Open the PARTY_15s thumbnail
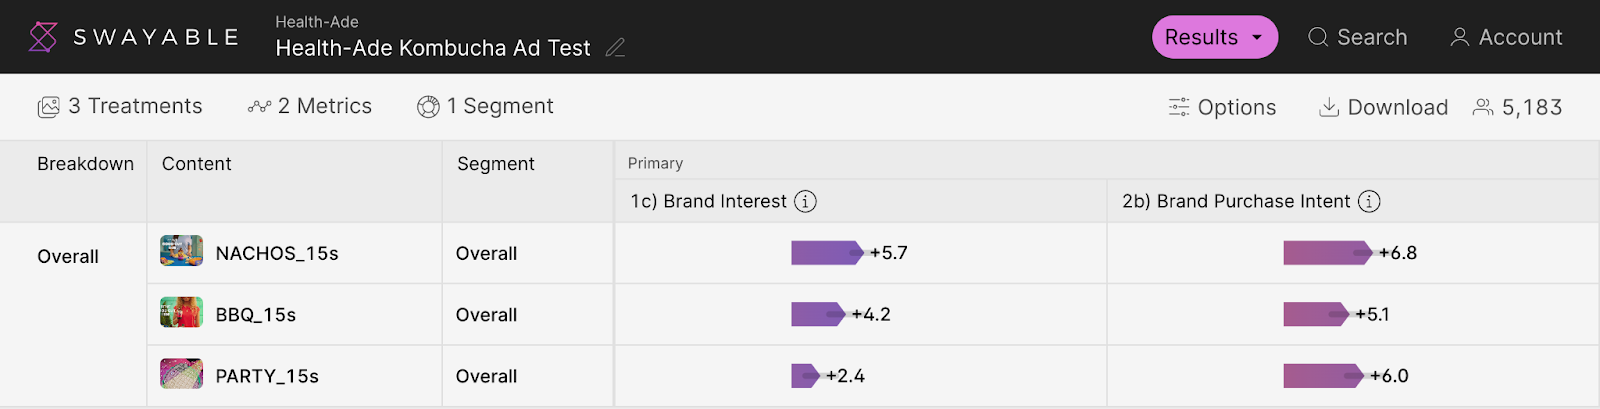 click(181, 374)
